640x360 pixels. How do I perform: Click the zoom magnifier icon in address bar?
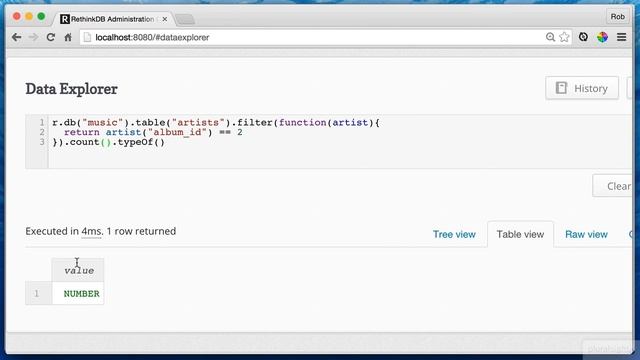(550, 37)
